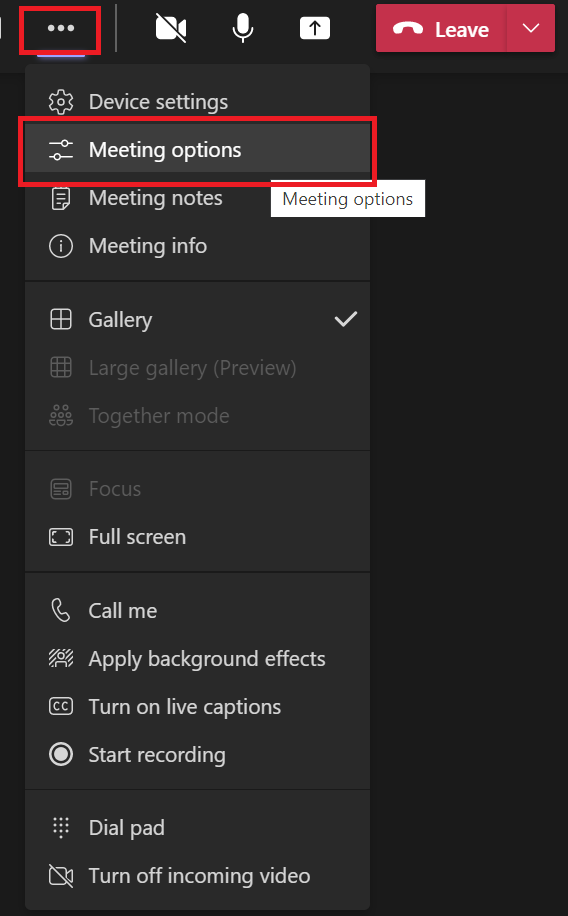Choose Large gallery (Preview) layout
The image size is (568, 916).
click(x=198, y=367)
